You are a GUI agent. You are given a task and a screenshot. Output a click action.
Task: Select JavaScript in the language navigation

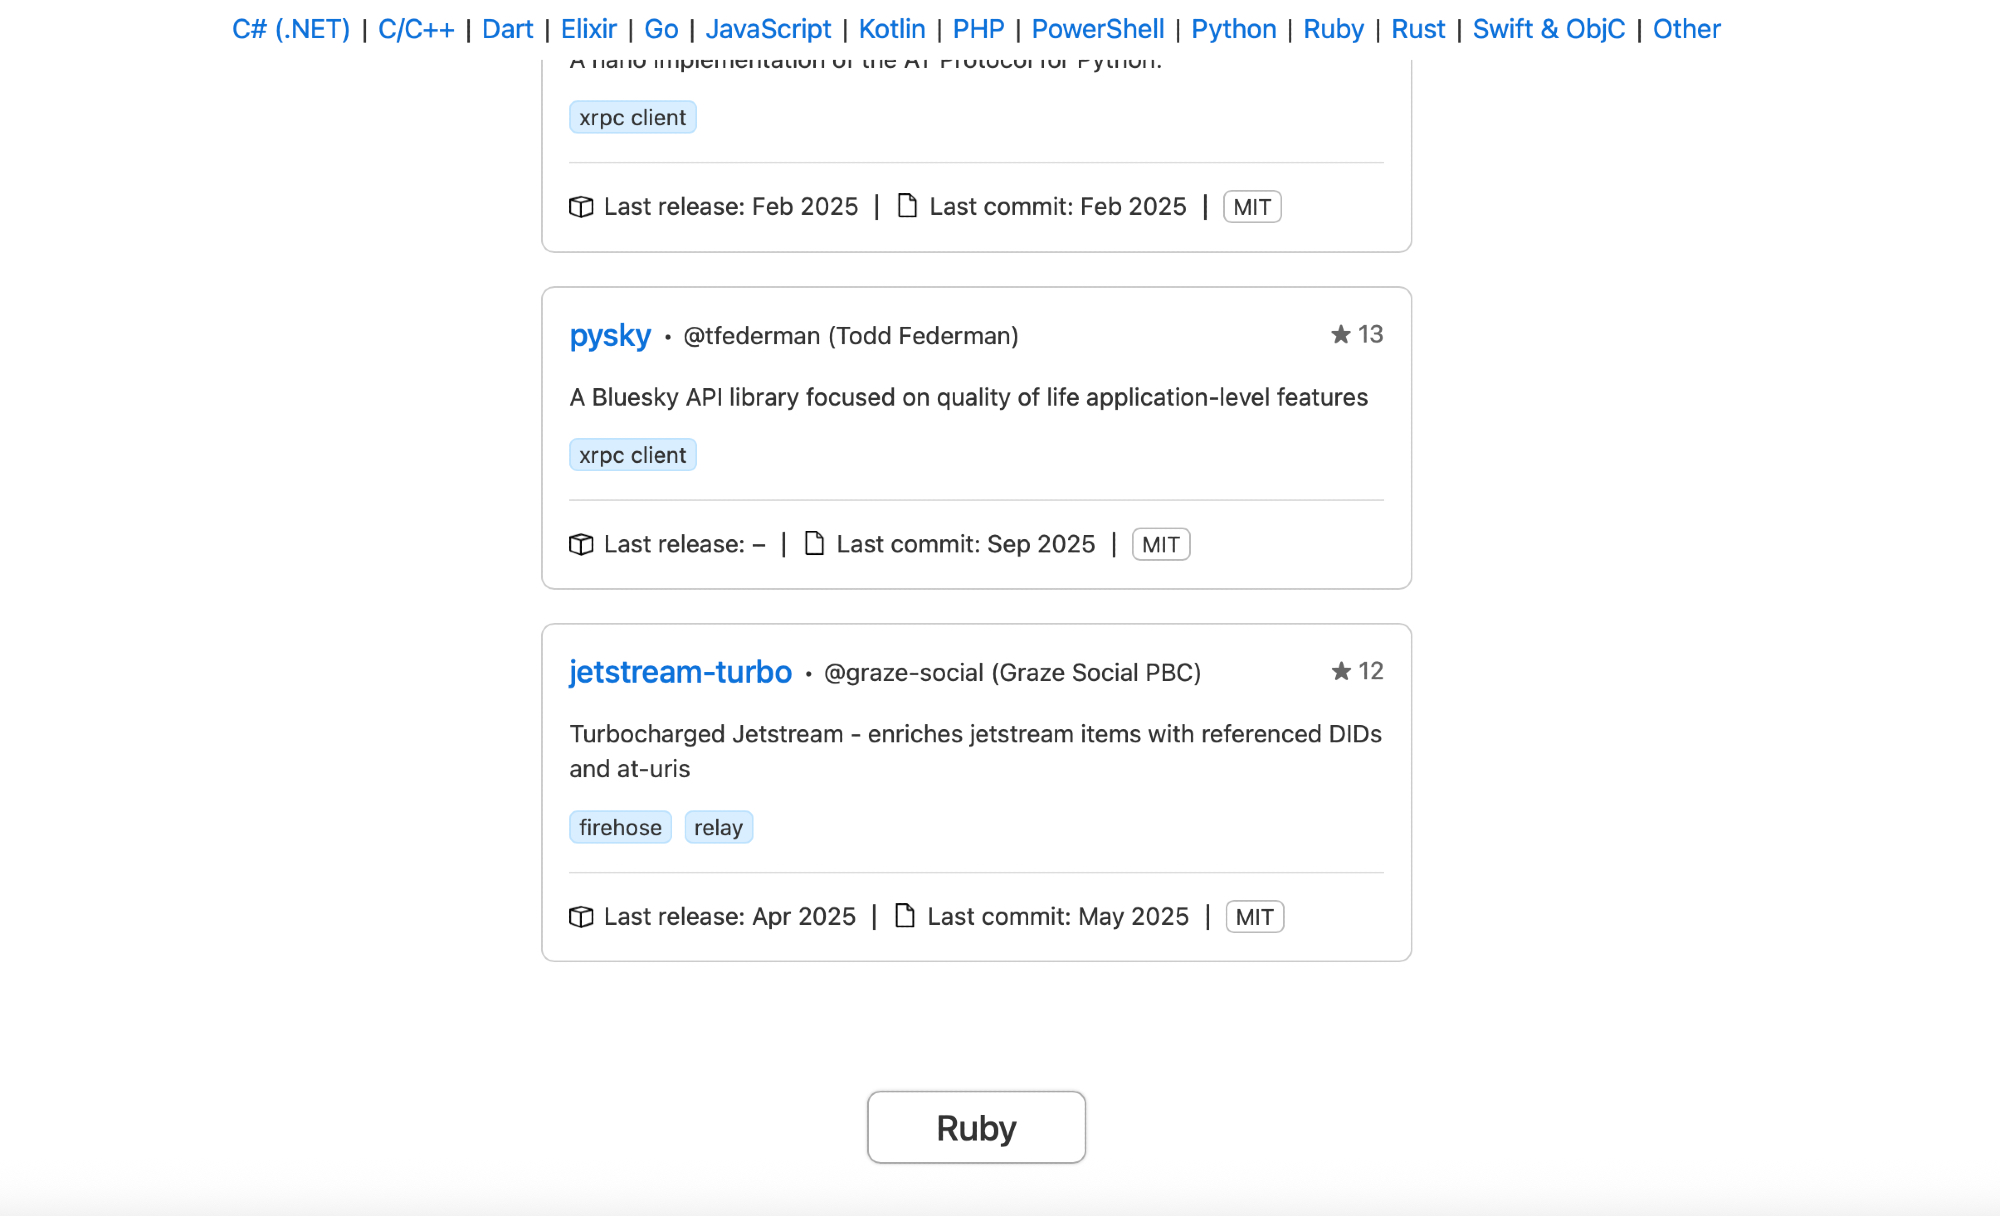(768, 29)
